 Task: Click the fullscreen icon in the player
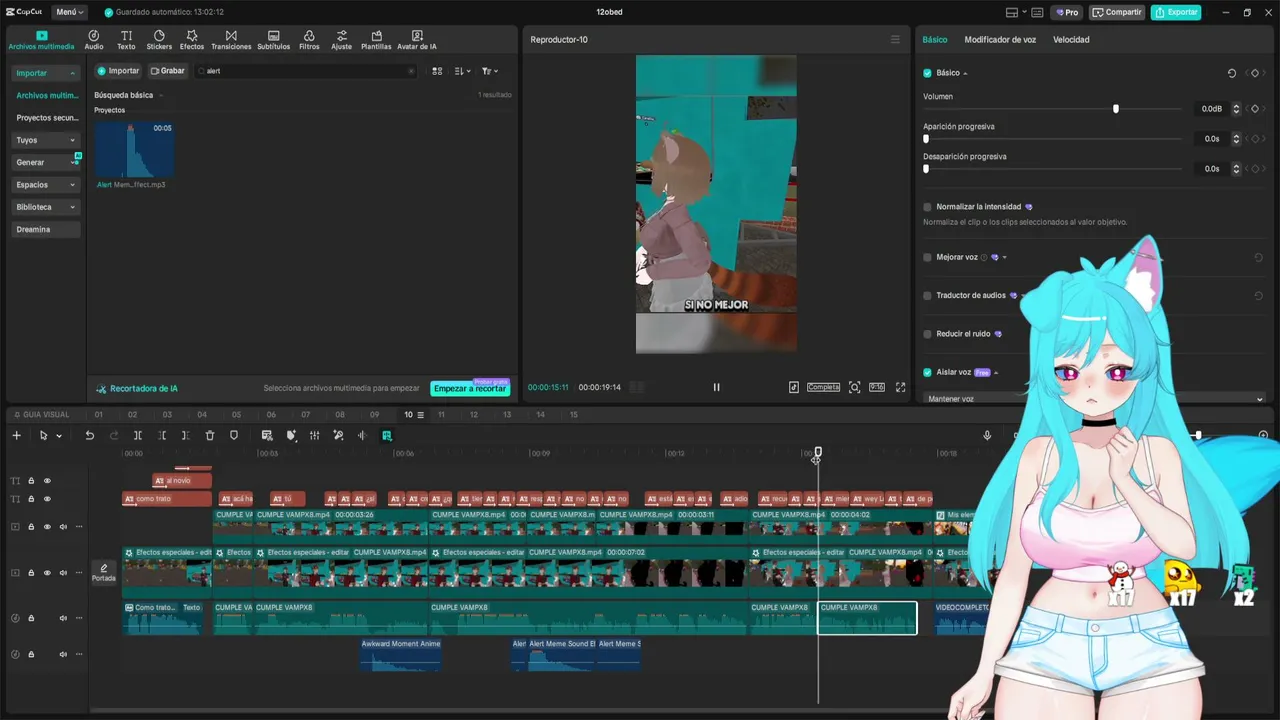coord(900,387)
